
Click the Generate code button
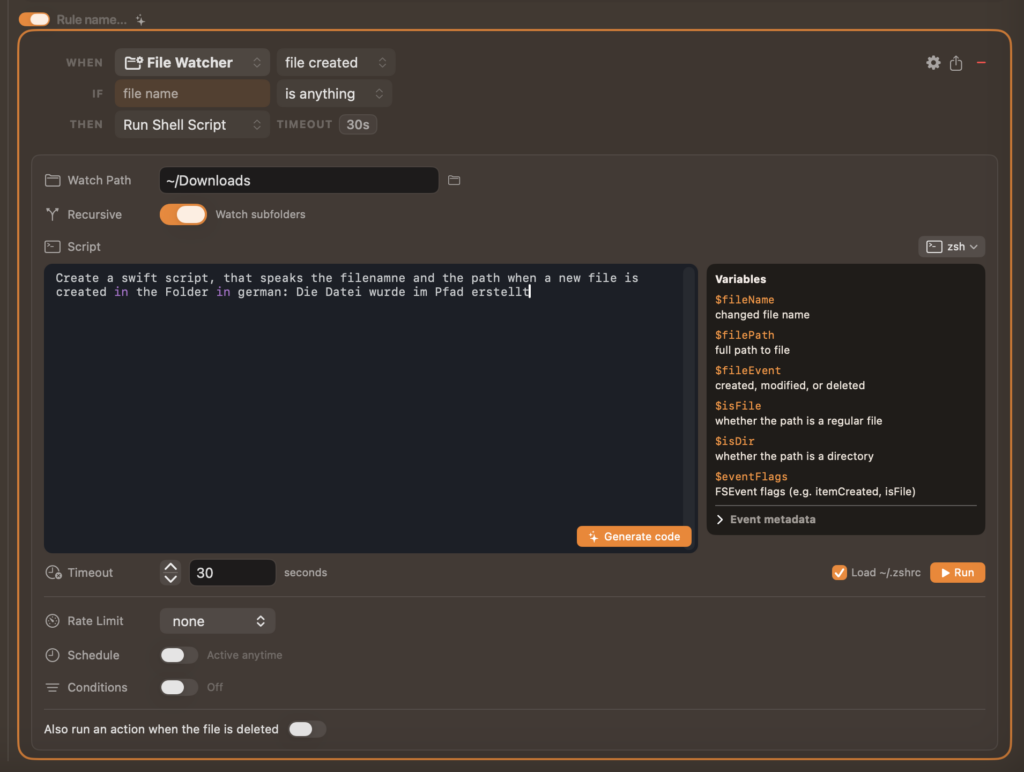(x=633, y=537)
